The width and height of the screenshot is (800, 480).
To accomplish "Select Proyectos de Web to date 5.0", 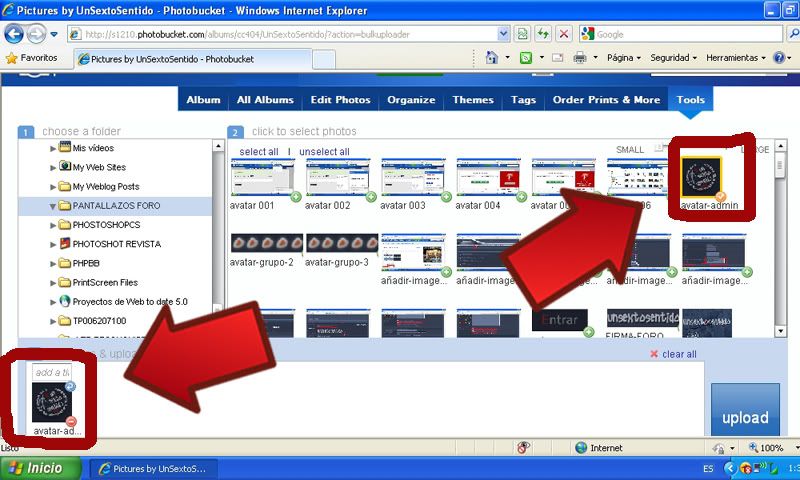I will point(130,301).
